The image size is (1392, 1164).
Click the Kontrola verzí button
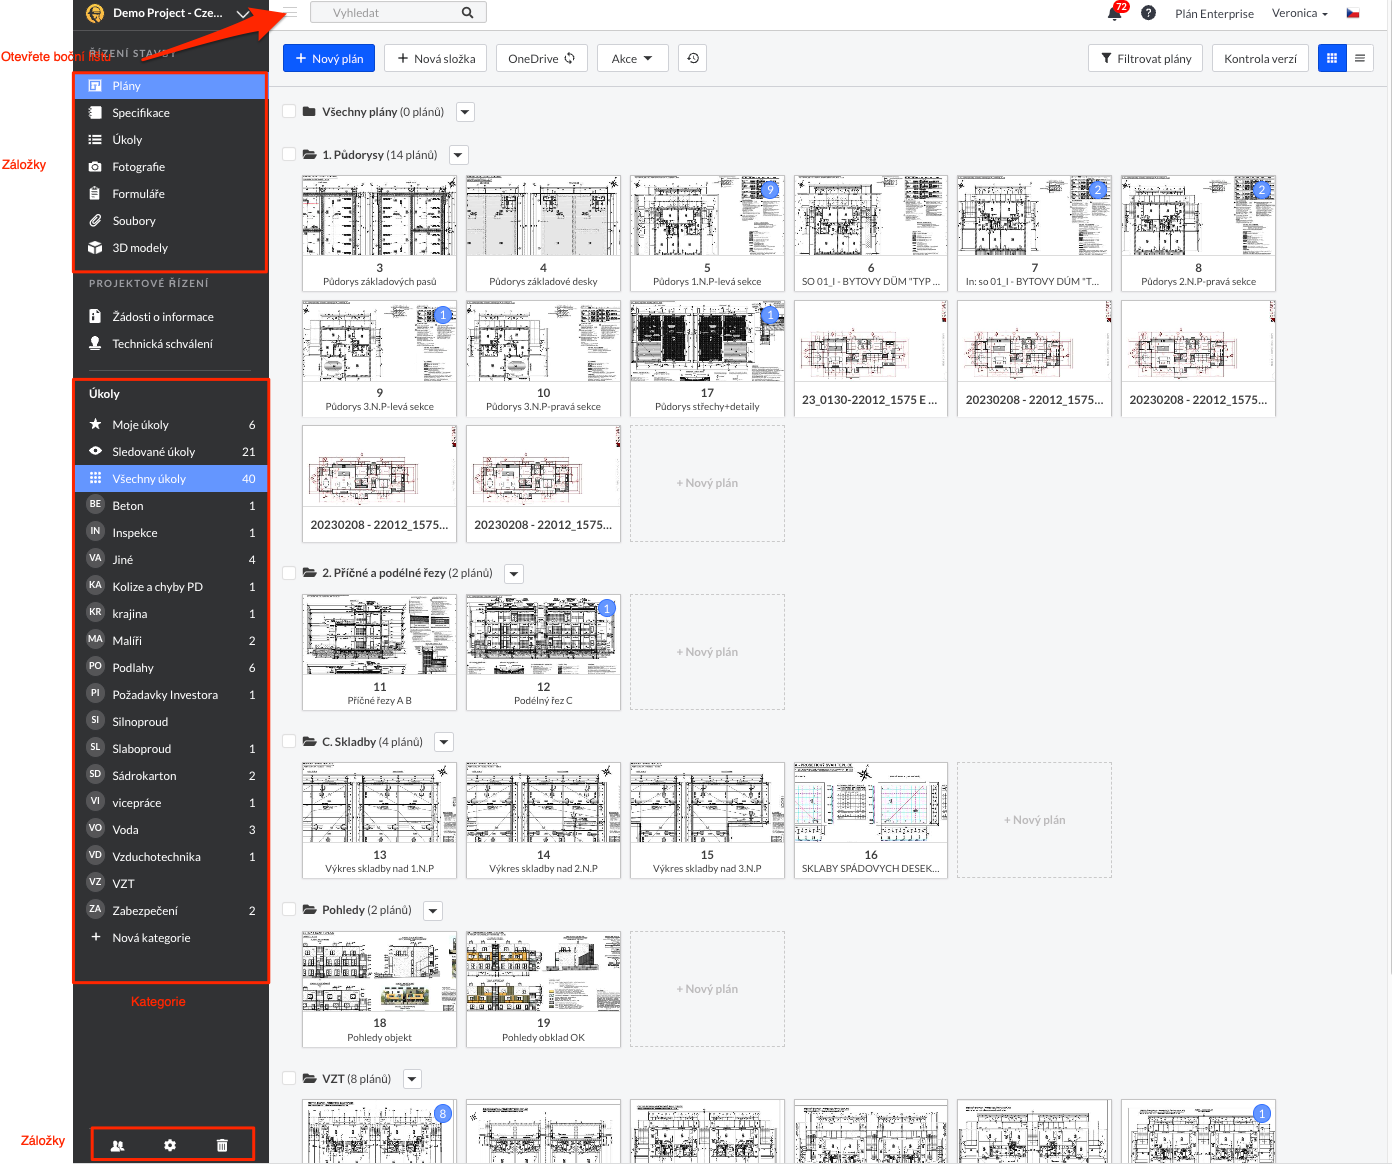1260,58
